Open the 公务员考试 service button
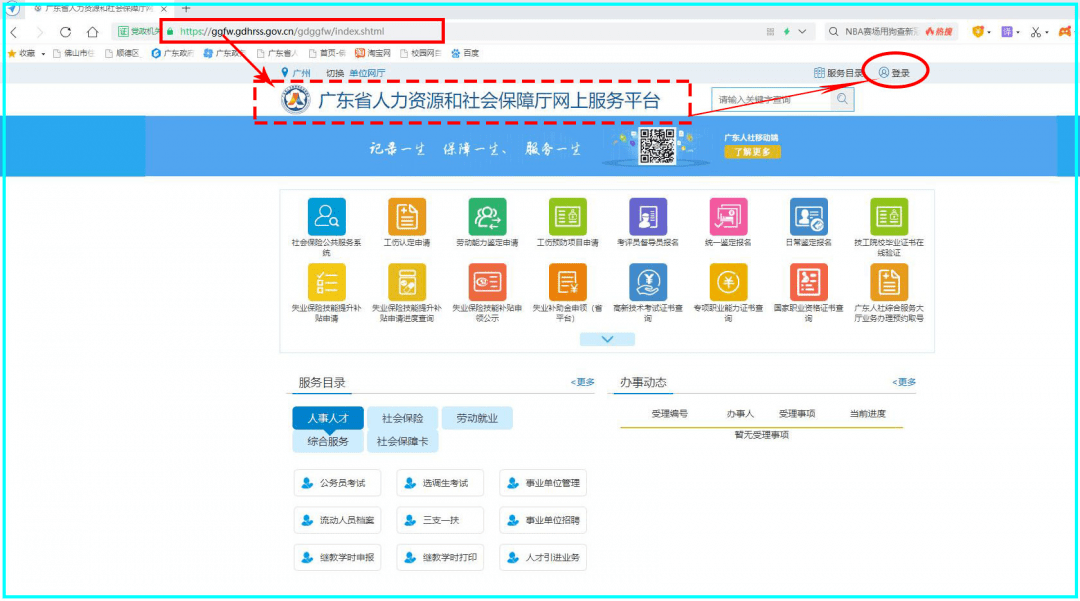Viewport: 1080px width, 601px height. pyautogui.click(x=335, y=483)
